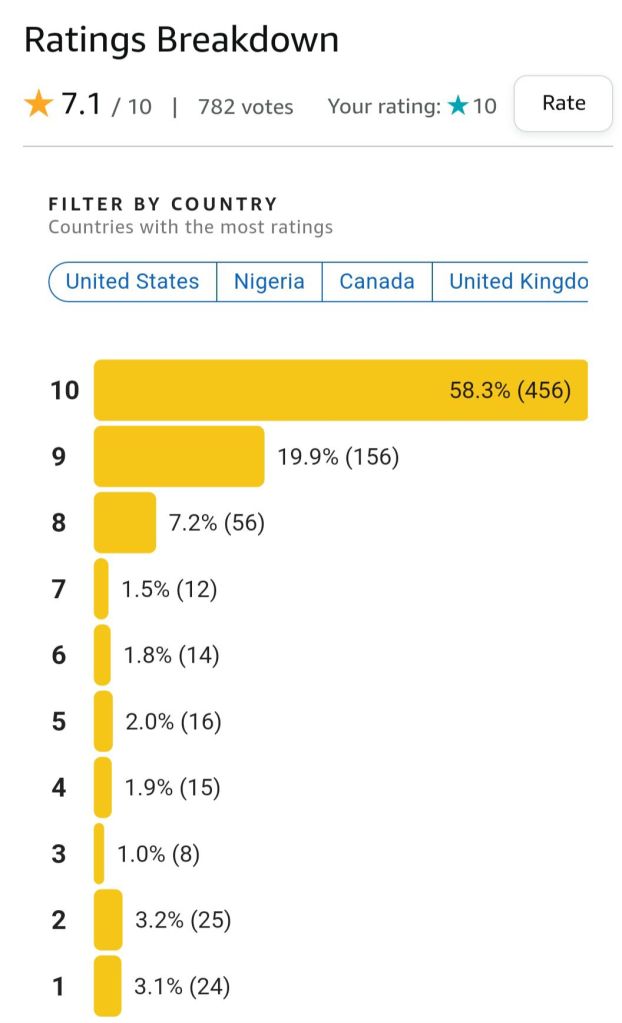Select the 4-star rating bar
622x1023 pixels.
tap(102, 787)
